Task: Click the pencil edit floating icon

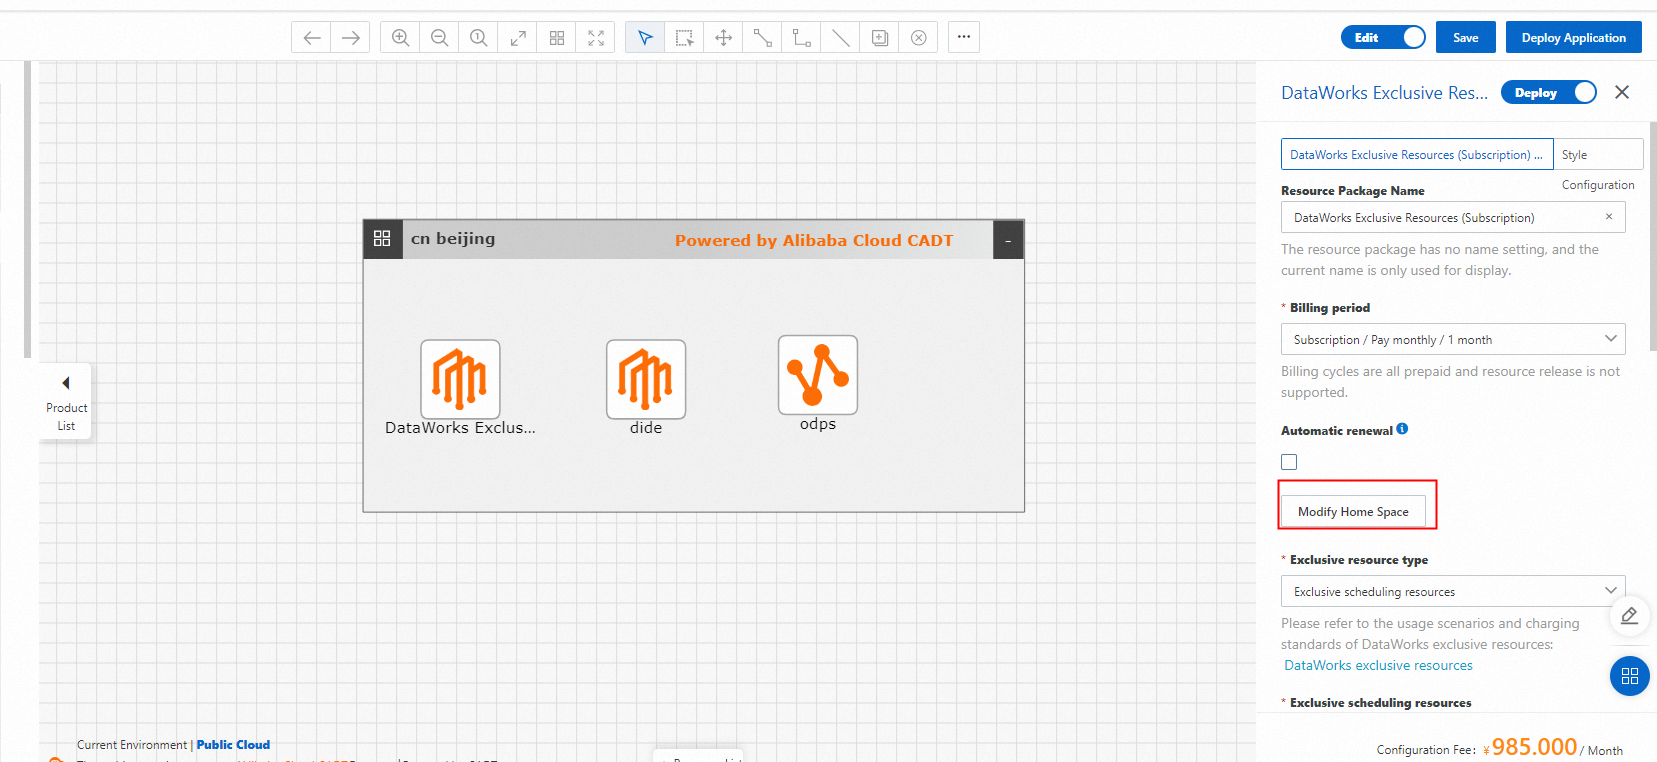Action: (x=1629, y=615)
